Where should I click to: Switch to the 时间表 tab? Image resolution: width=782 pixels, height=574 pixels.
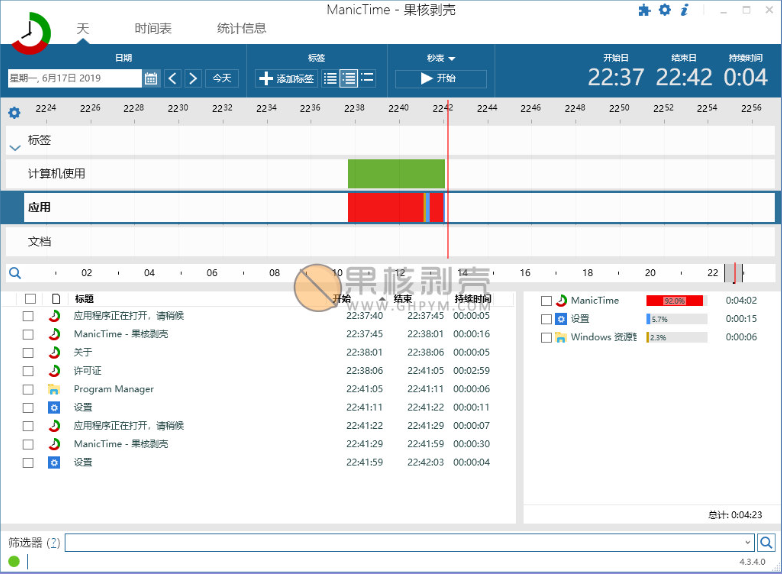coord(153,28)
